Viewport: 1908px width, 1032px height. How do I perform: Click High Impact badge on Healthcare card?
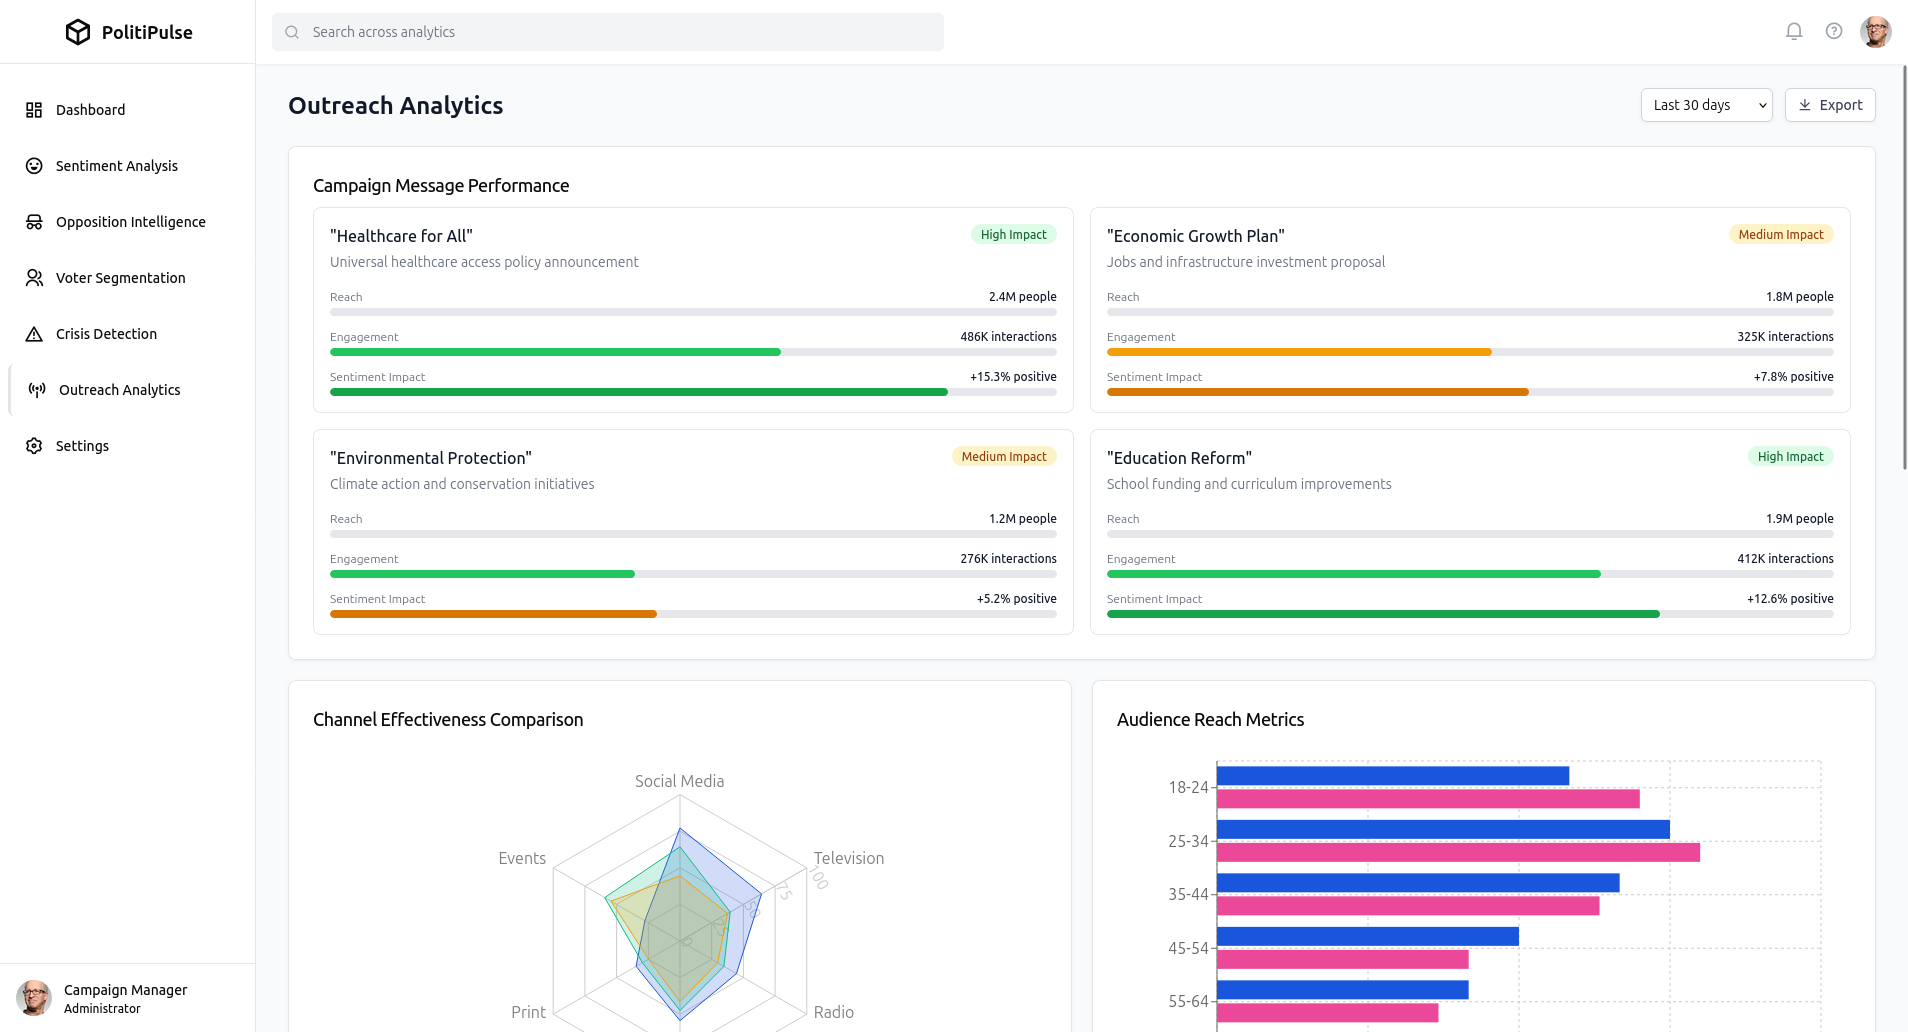pyautogui.click(x=1013, y=234)
